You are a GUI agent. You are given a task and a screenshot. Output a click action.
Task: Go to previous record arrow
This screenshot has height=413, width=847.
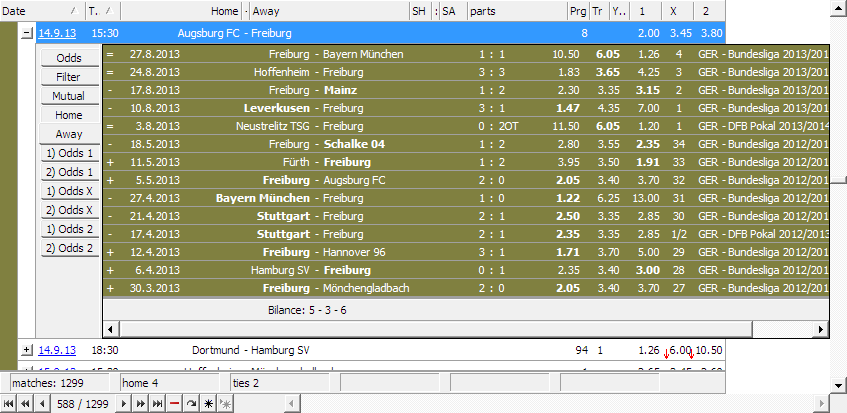[44, 404]
